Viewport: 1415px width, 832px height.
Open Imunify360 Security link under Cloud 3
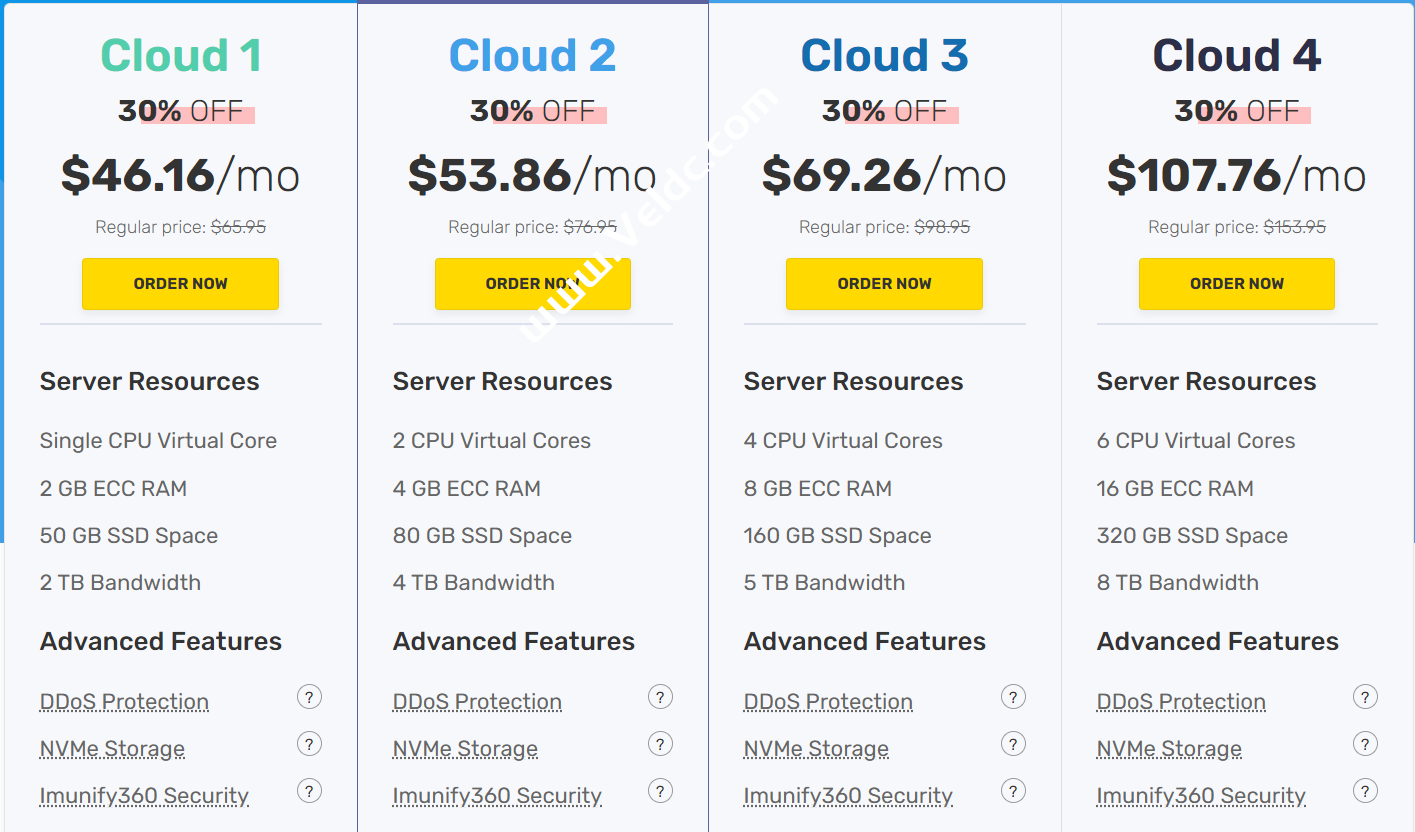848,796
